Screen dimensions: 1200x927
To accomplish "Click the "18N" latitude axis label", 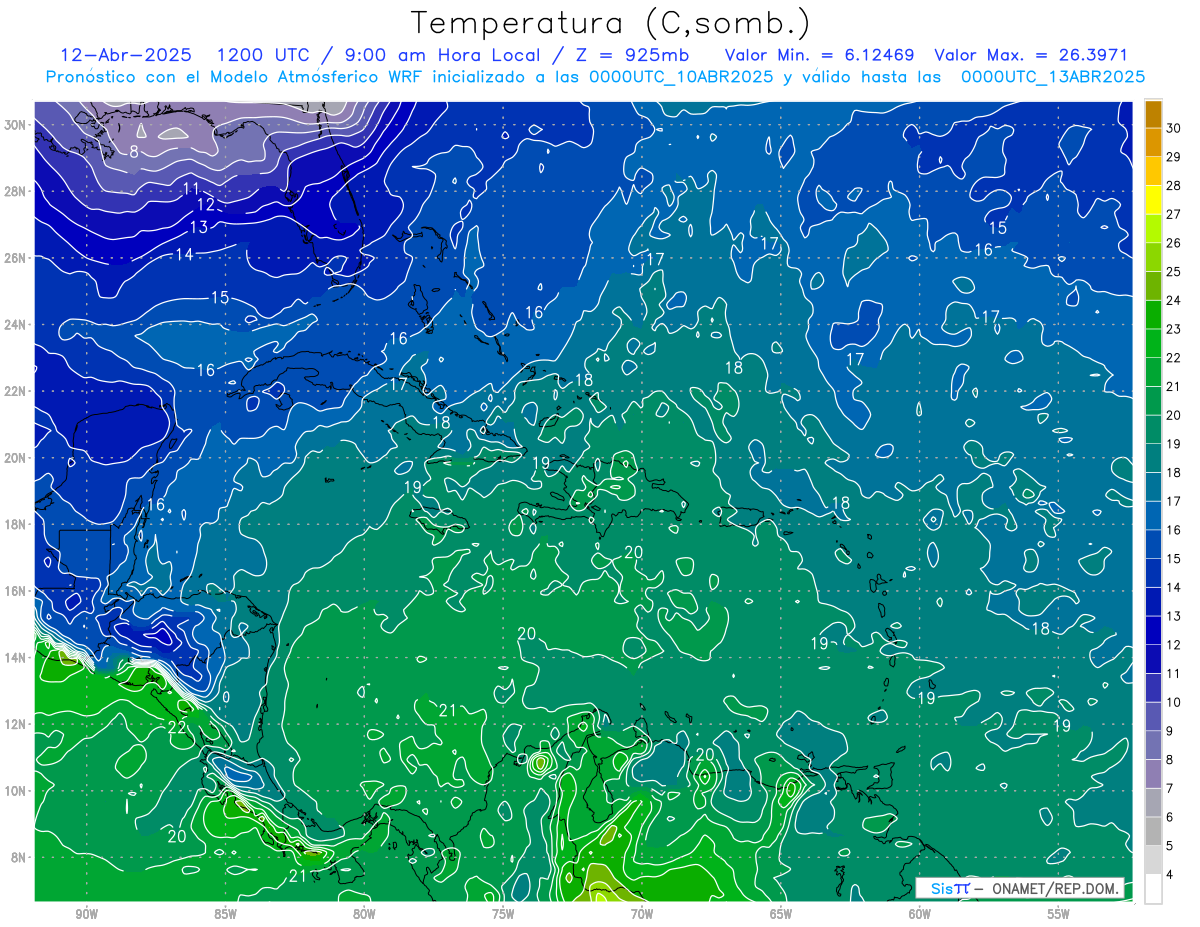I will click(x=15, y=524).
